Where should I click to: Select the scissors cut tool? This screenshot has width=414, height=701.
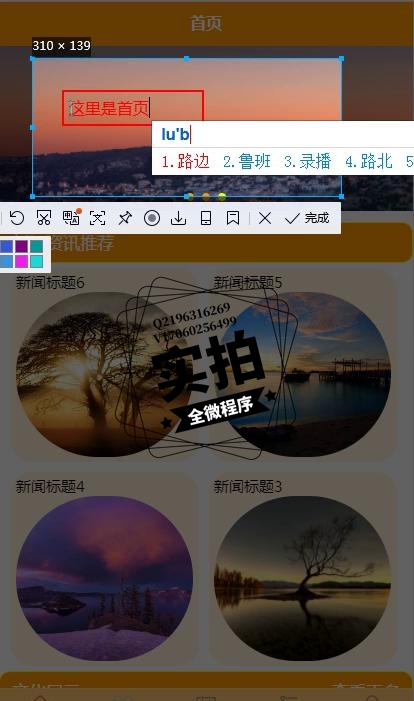[x=44, y=218]
